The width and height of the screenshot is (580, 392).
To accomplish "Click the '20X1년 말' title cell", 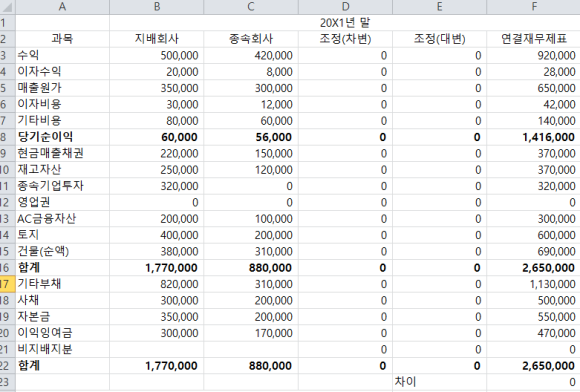I will 345,23.
